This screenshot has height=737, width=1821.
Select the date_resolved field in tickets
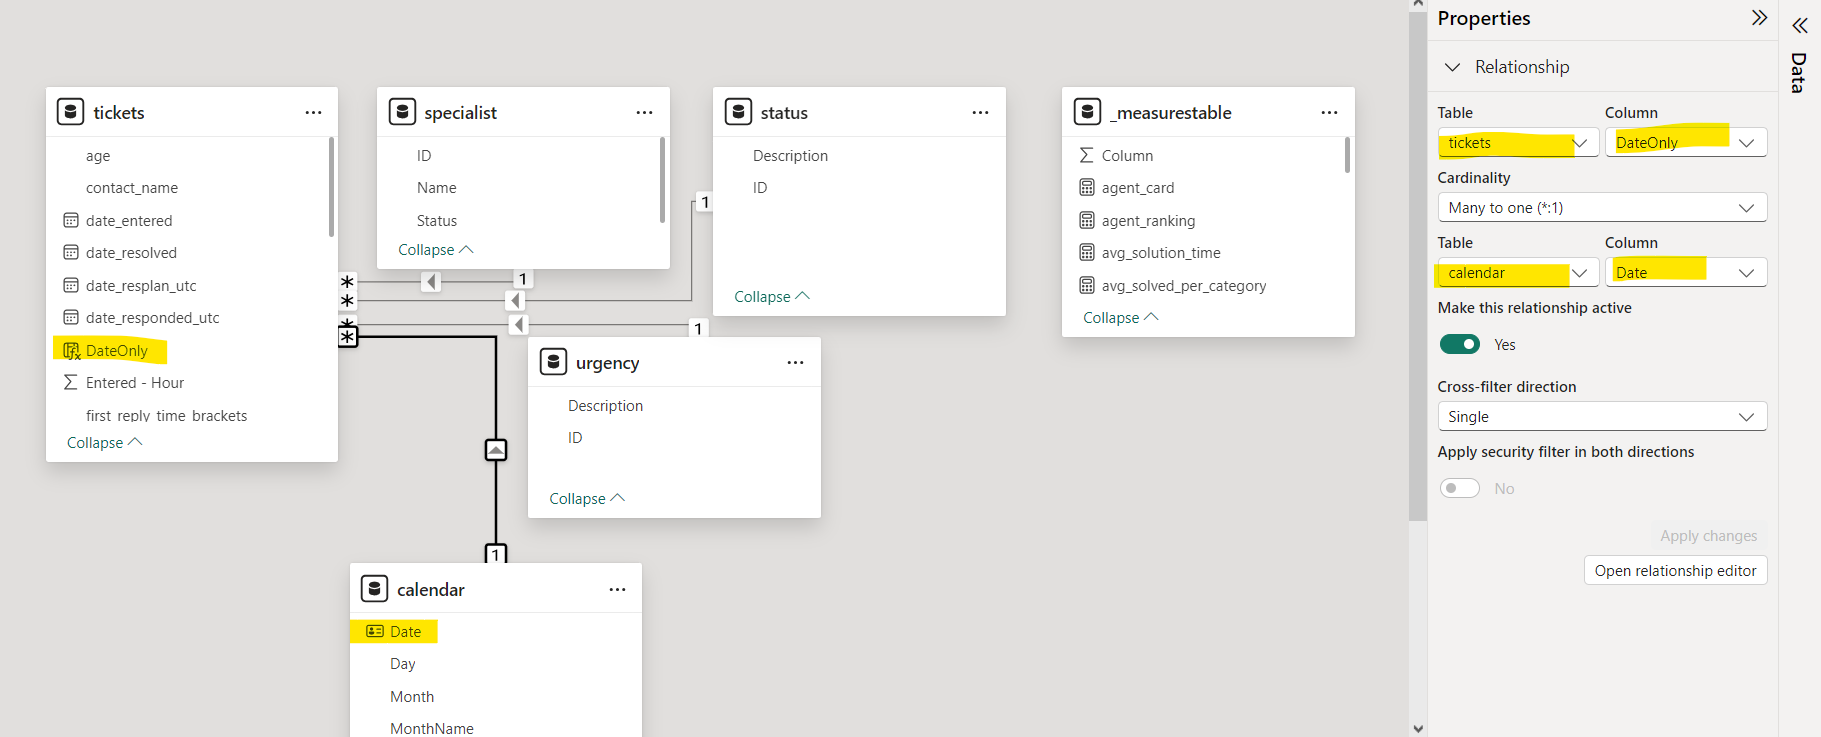(131, 253)
